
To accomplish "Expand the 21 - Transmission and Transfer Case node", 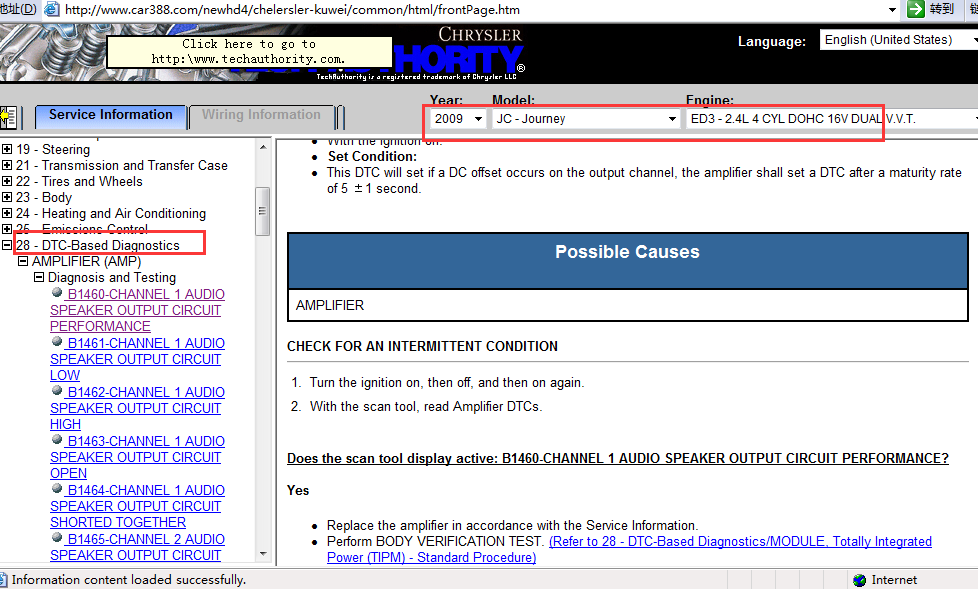I will click(x=7, y=165).
